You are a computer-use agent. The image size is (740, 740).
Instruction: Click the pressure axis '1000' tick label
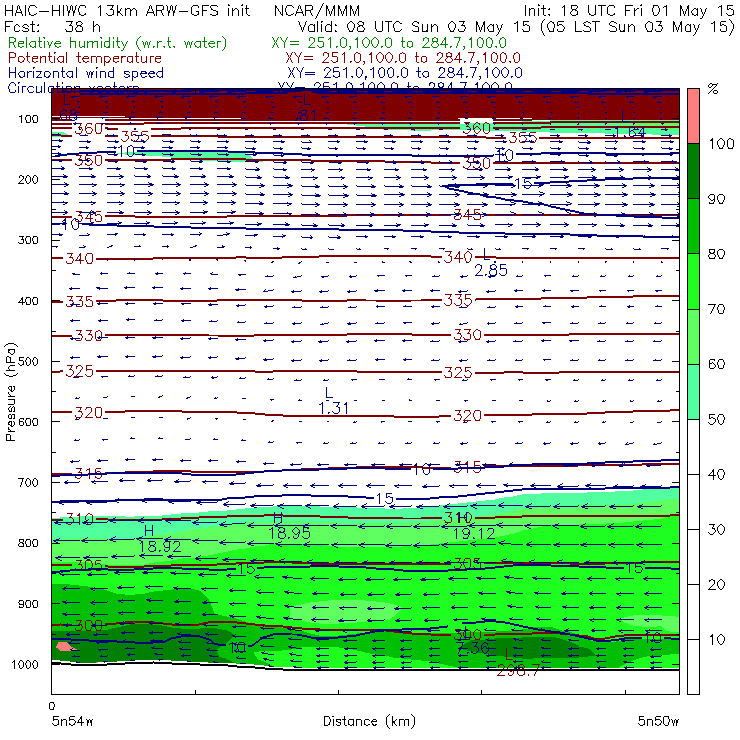[25, 664]
